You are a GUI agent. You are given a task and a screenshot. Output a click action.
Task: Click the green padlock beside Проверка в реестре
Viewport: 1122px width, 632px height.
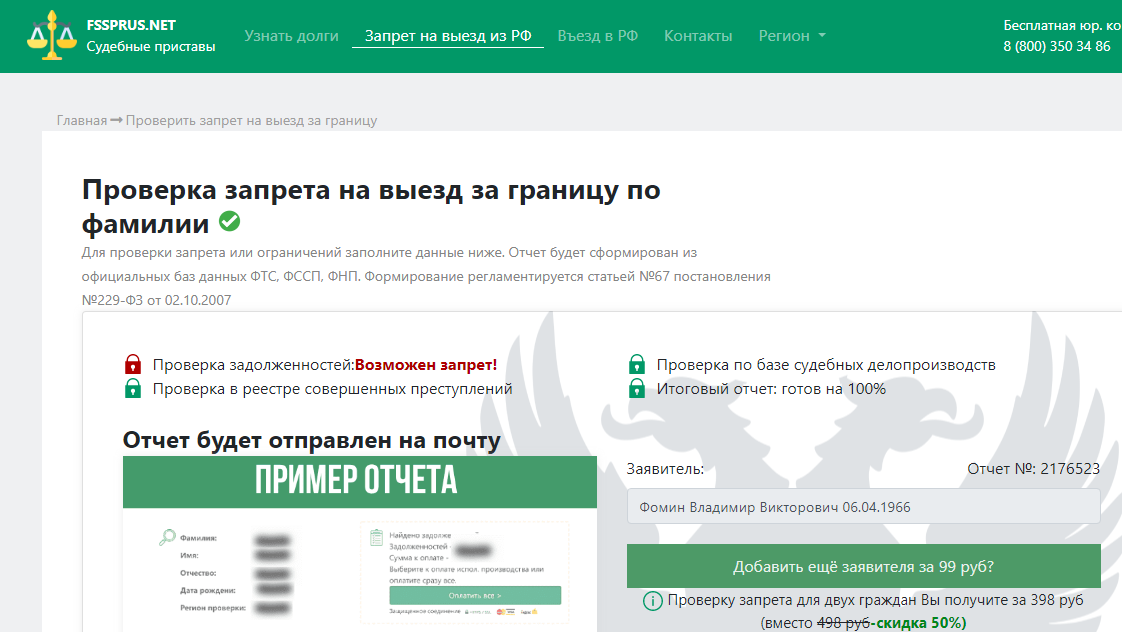[x=132, y=388]
